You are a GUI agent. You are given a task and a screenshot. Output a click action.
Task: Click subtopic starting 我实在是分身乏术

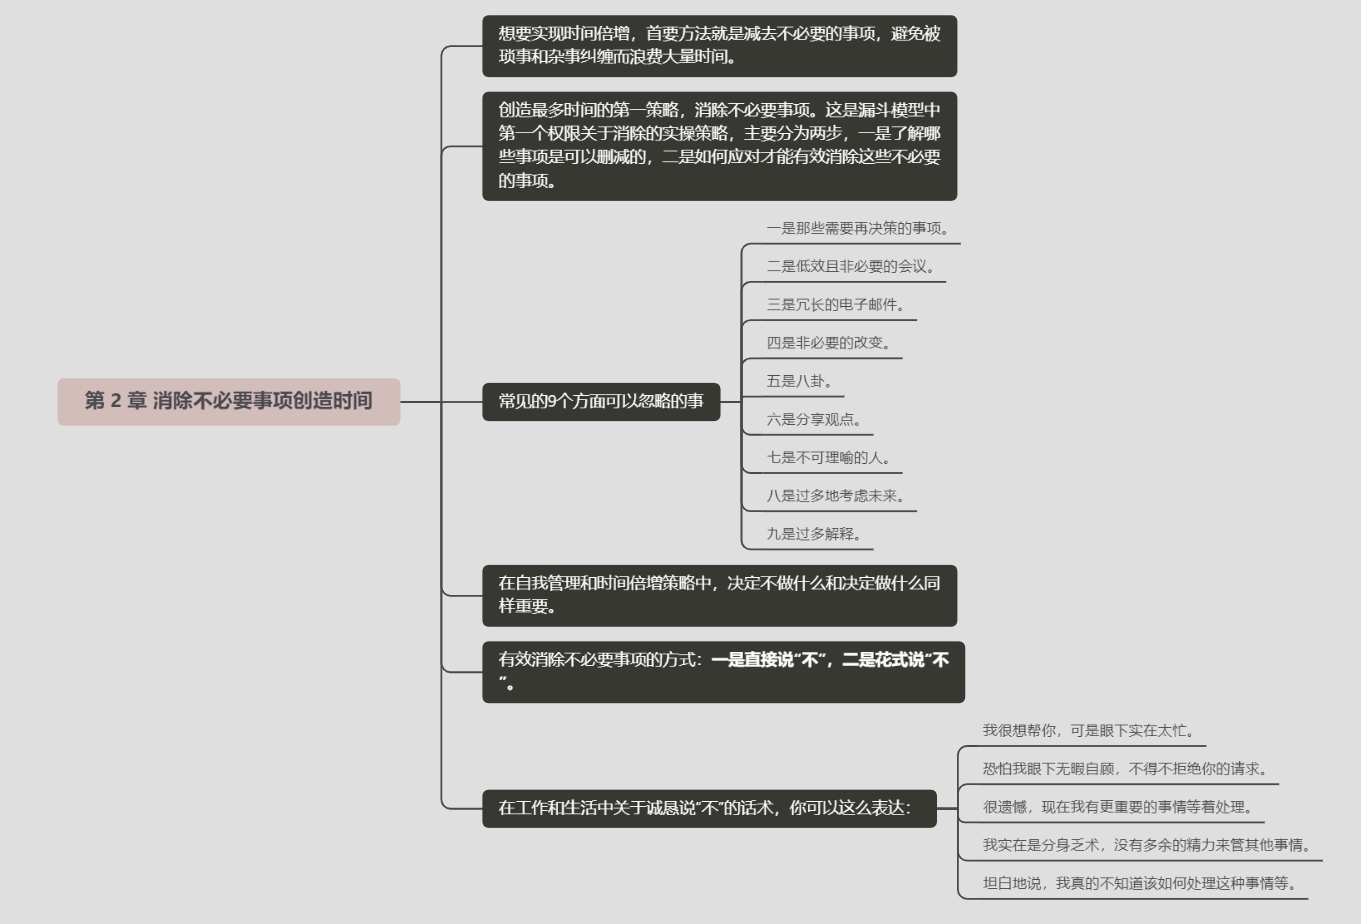(x=1148, y=845)
